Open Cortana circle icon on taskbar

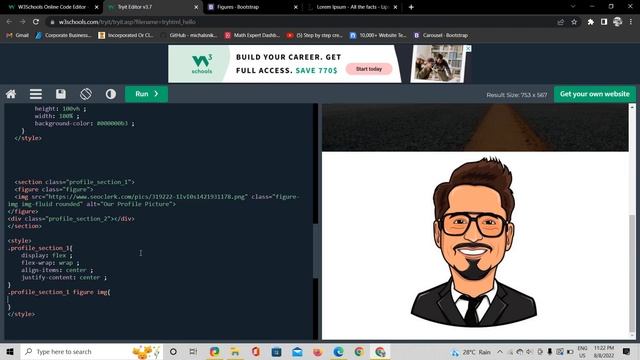pyautogui.click(x=173, y=351)
